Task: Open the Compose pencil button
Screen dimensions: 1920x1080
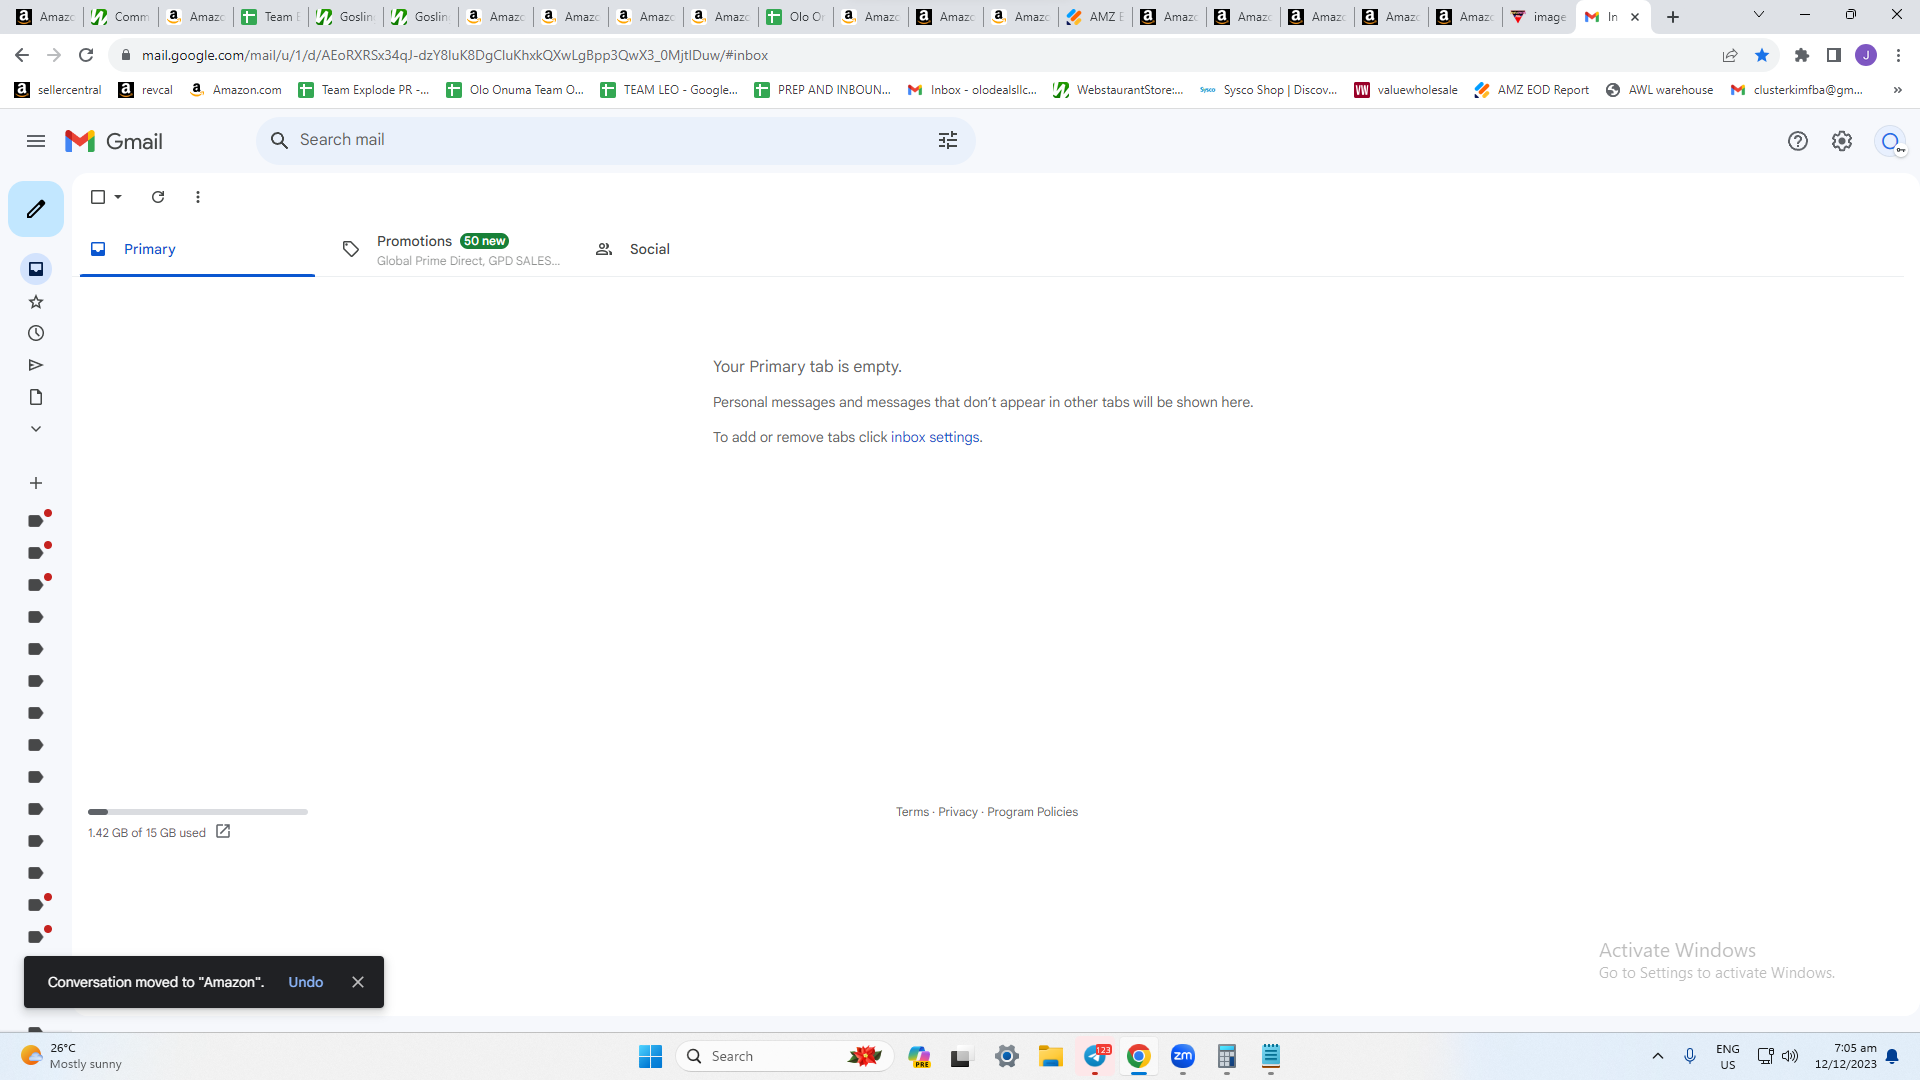Action: [x=36, y=209]
